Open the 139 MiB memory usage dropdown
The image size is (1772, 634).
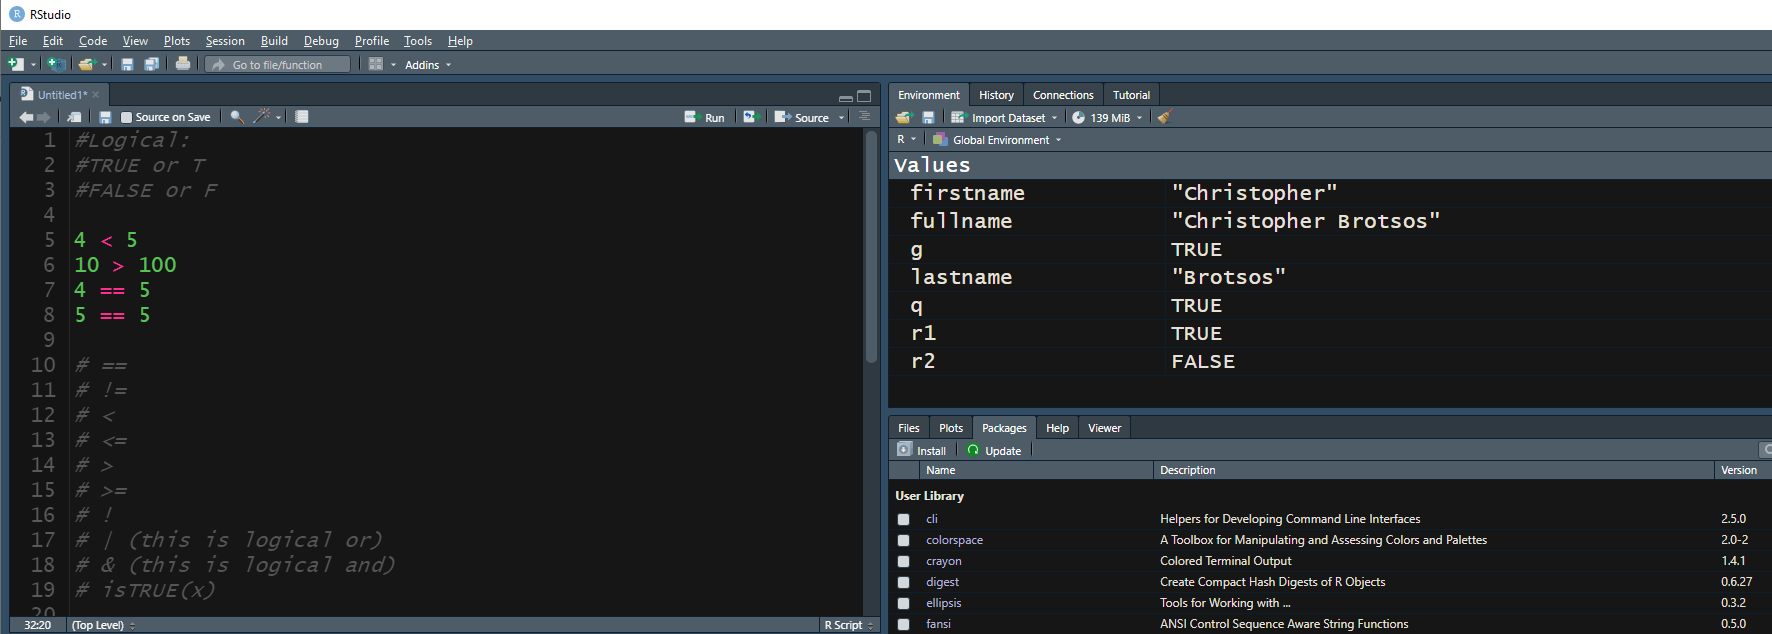(x=1107, y=118)
